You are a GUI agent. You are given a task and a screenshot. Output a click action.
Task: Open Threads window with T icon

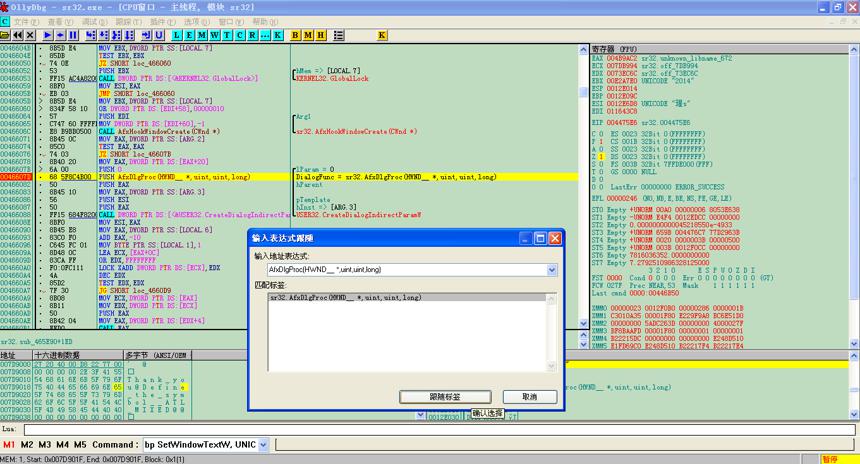click(x=227, y=35)
